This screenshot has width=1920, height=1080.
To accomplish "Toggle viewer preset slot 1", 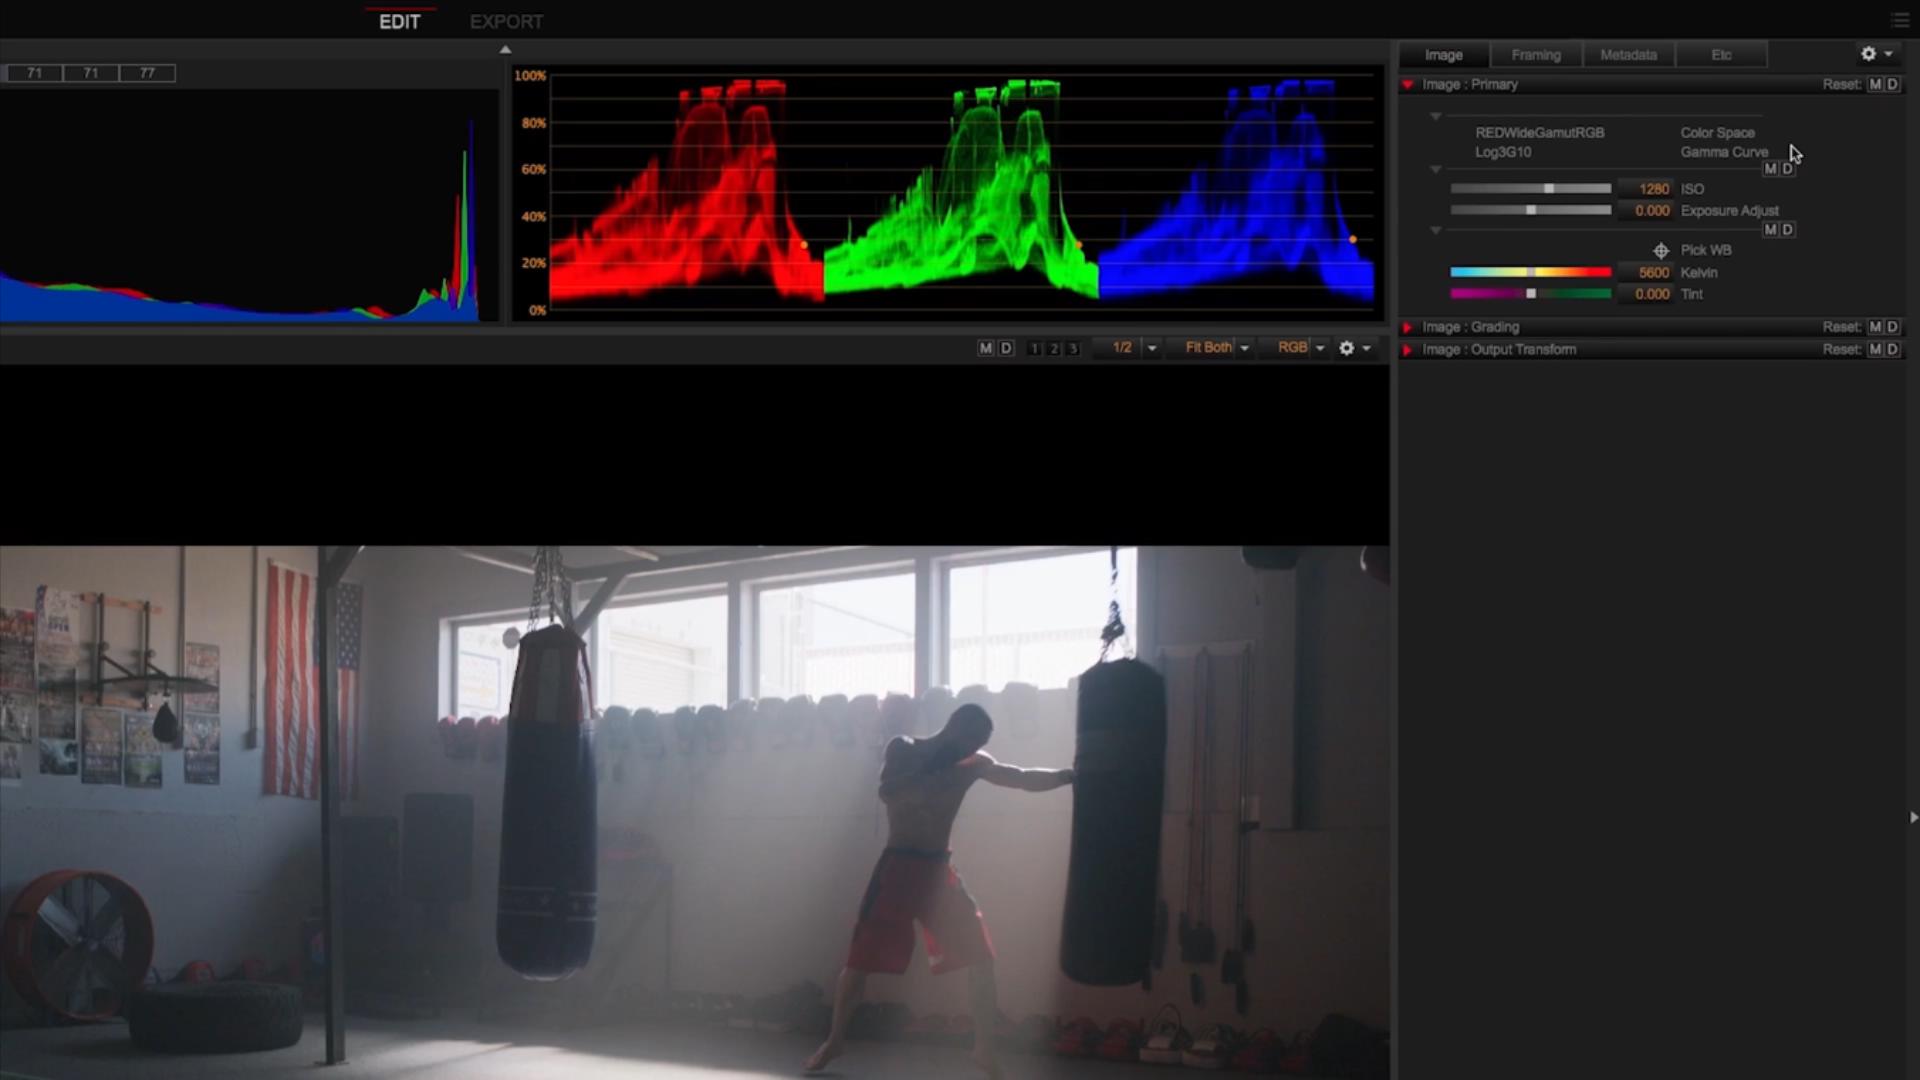I will click(1034, 349).
